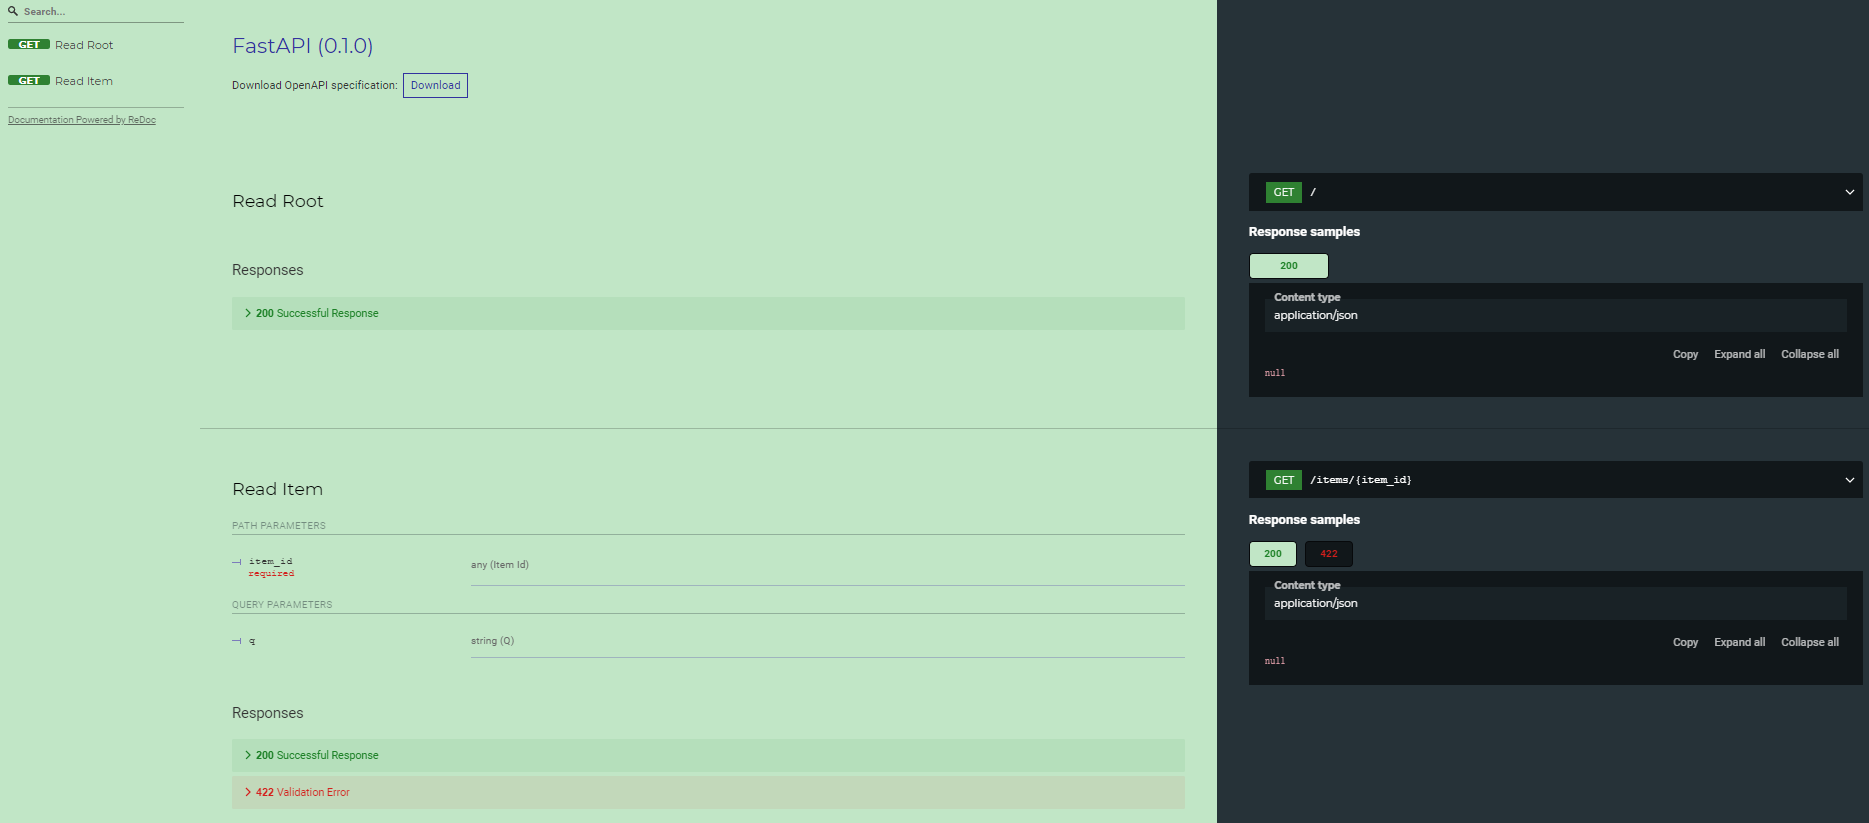Viewport: 1869px width, 823px height.
Task: Click the Read Root heading
Action: [x=278, y=201]
